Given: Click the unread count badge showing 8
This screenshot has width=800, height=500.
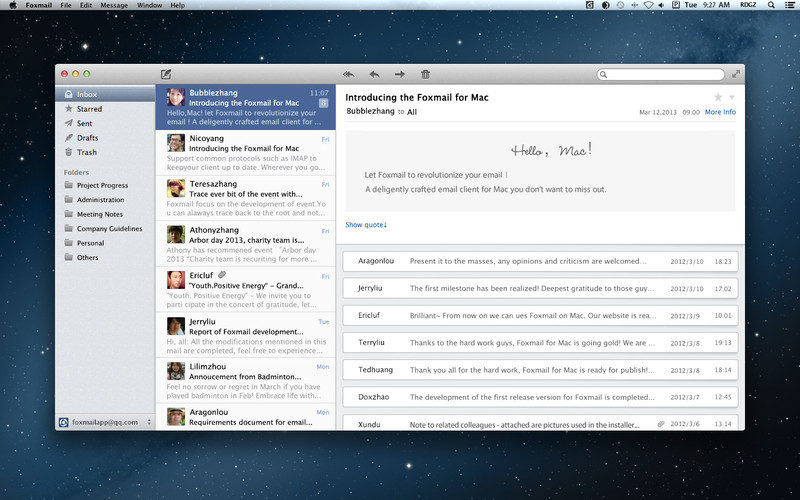Looking at the screenshot, I should (x=323, y=103).
